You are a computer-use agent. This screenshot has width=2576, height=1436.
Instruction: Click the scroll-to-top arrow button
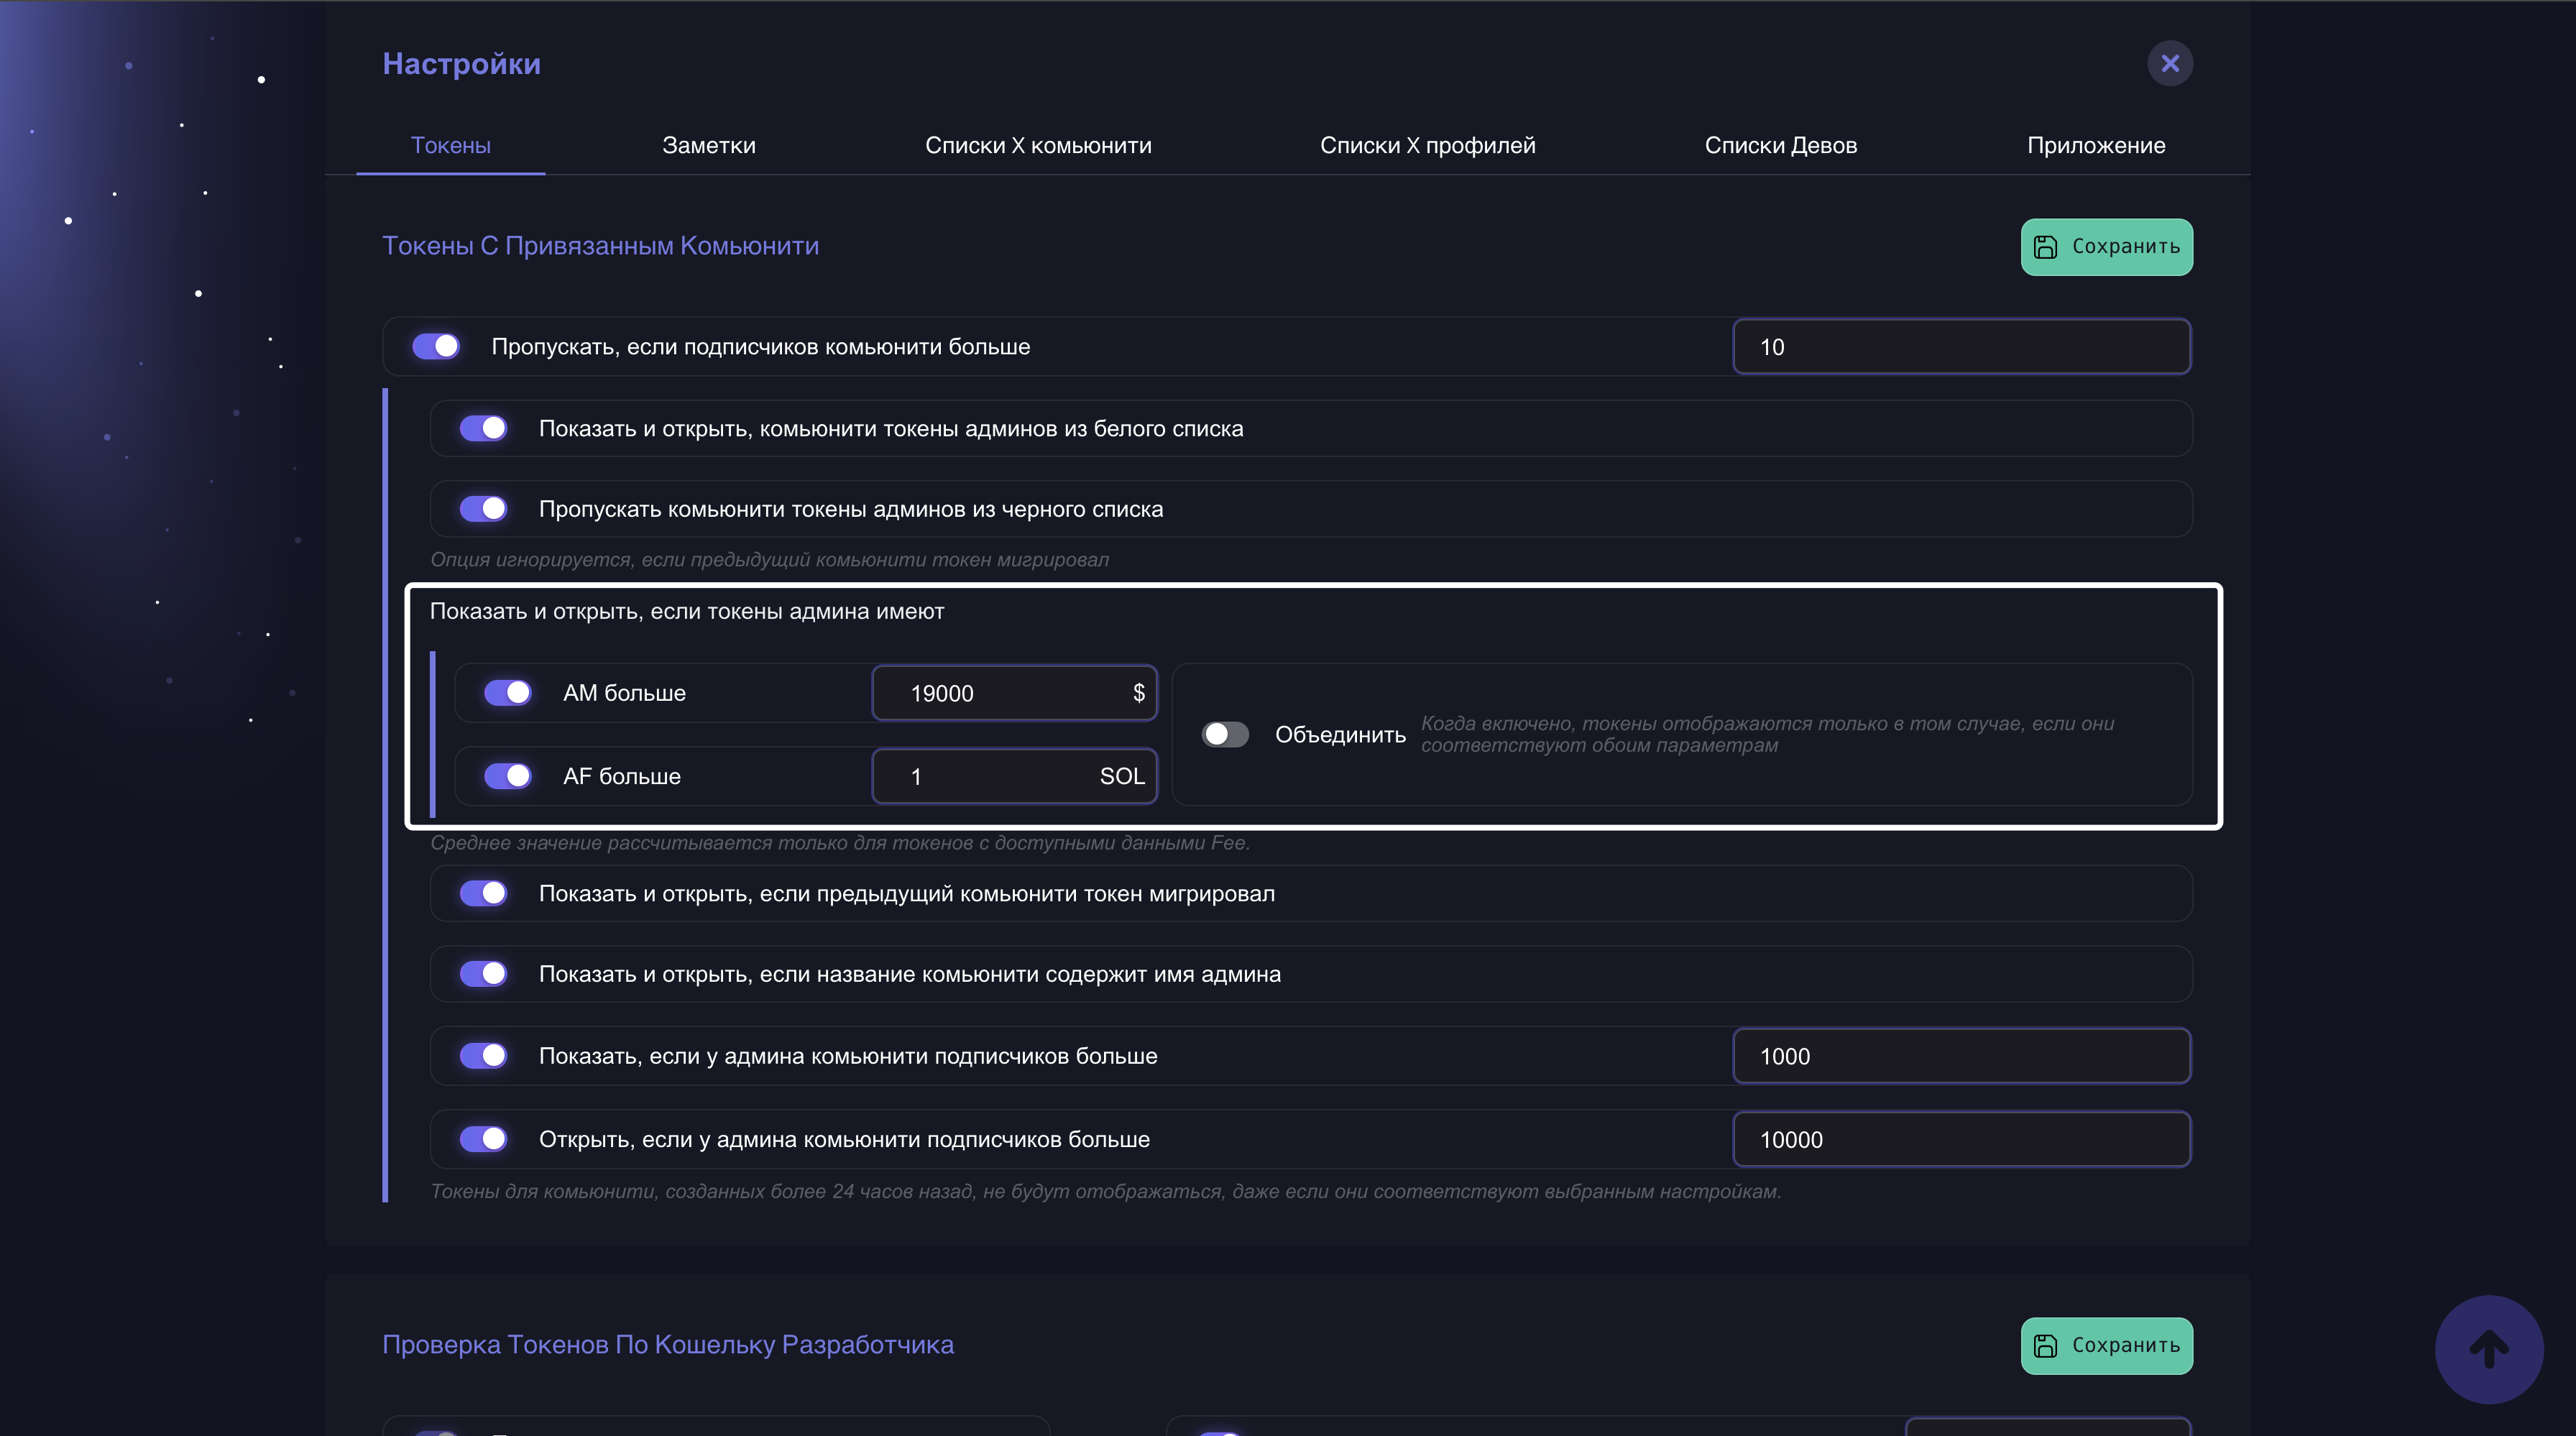[2488, 1349]
